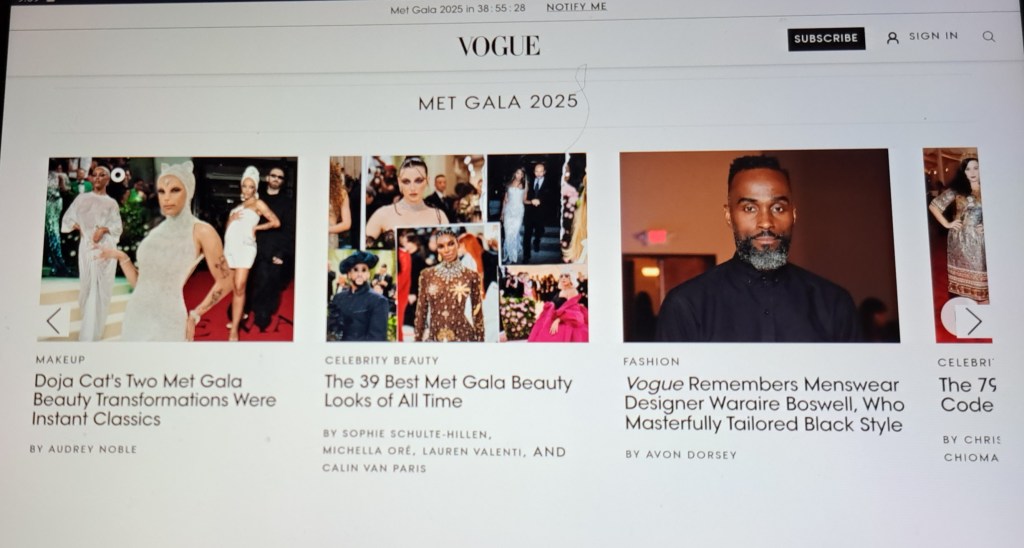Open the Doja Cat's Two Met Gala Beauty Transformations article

154,400
